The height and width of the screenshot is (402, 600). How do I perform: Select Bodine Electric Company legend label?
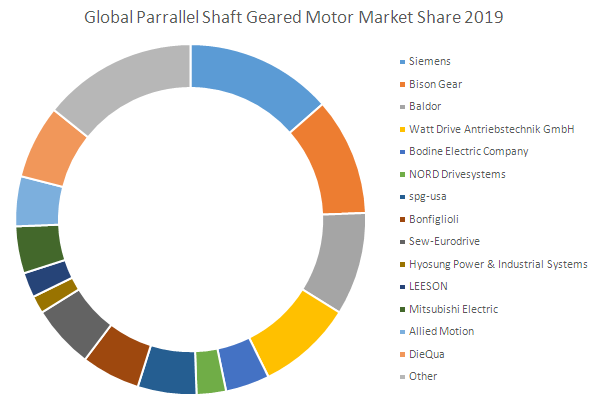pos(470,151)
